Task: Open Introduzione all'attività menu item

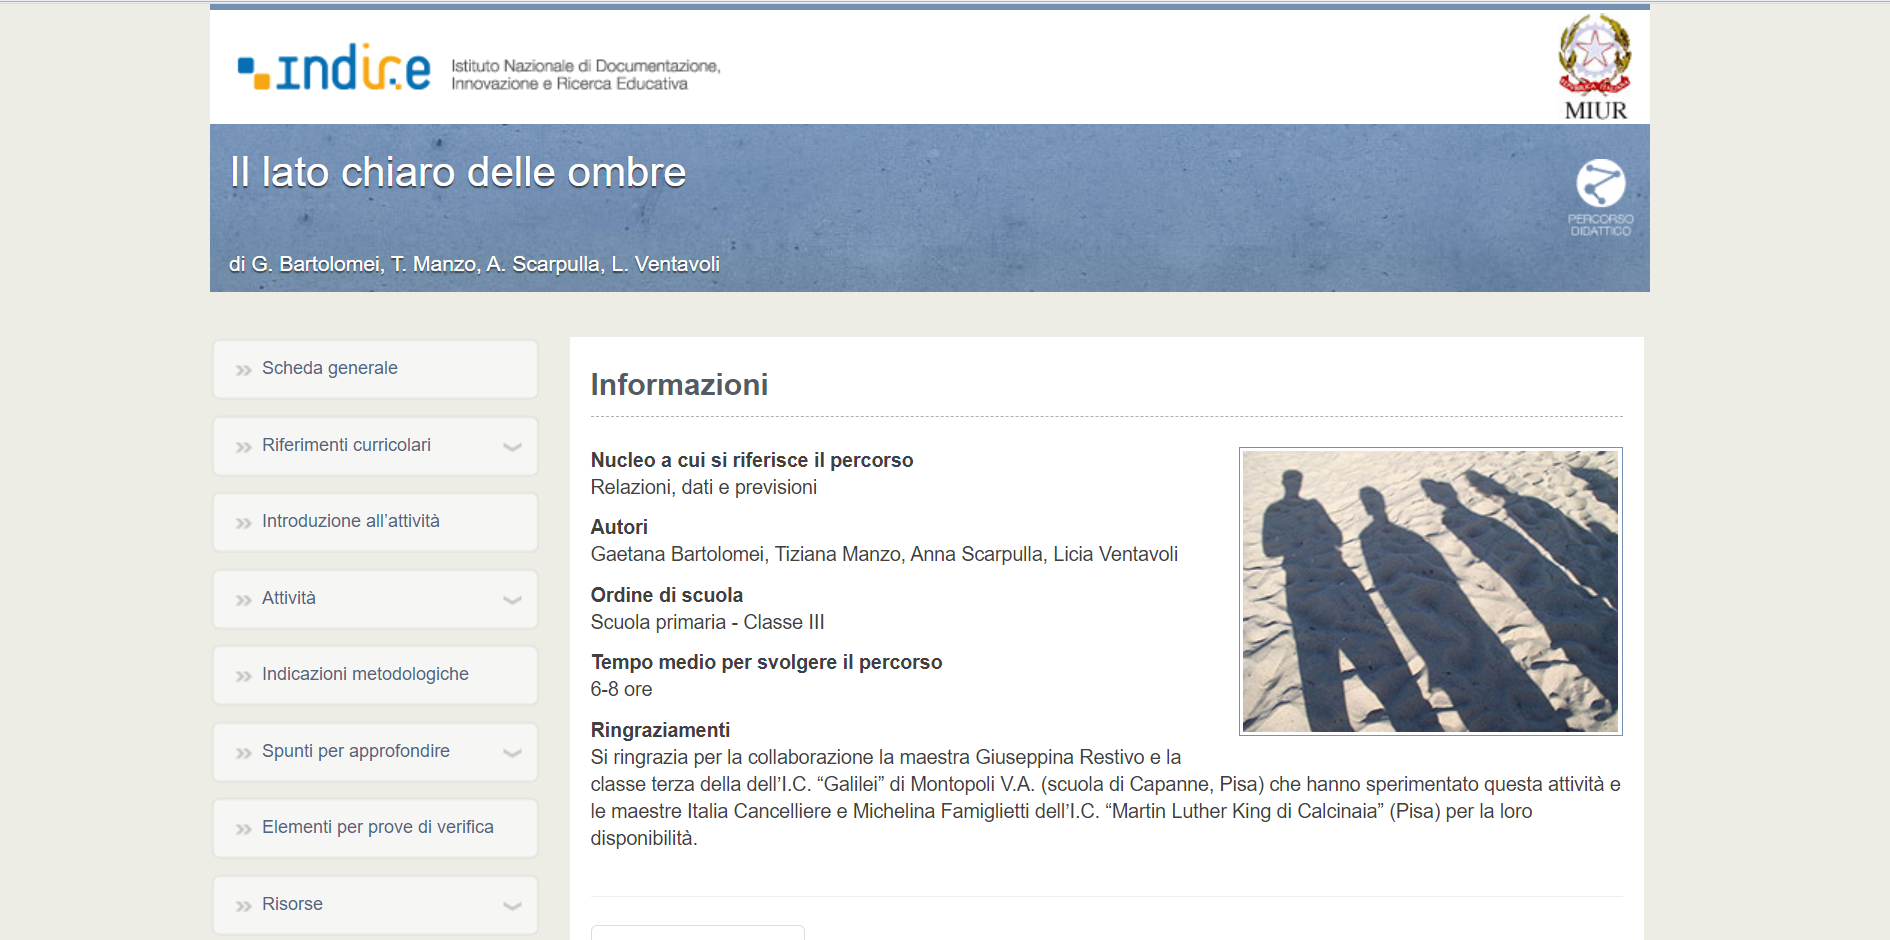Action: [350, 521]
